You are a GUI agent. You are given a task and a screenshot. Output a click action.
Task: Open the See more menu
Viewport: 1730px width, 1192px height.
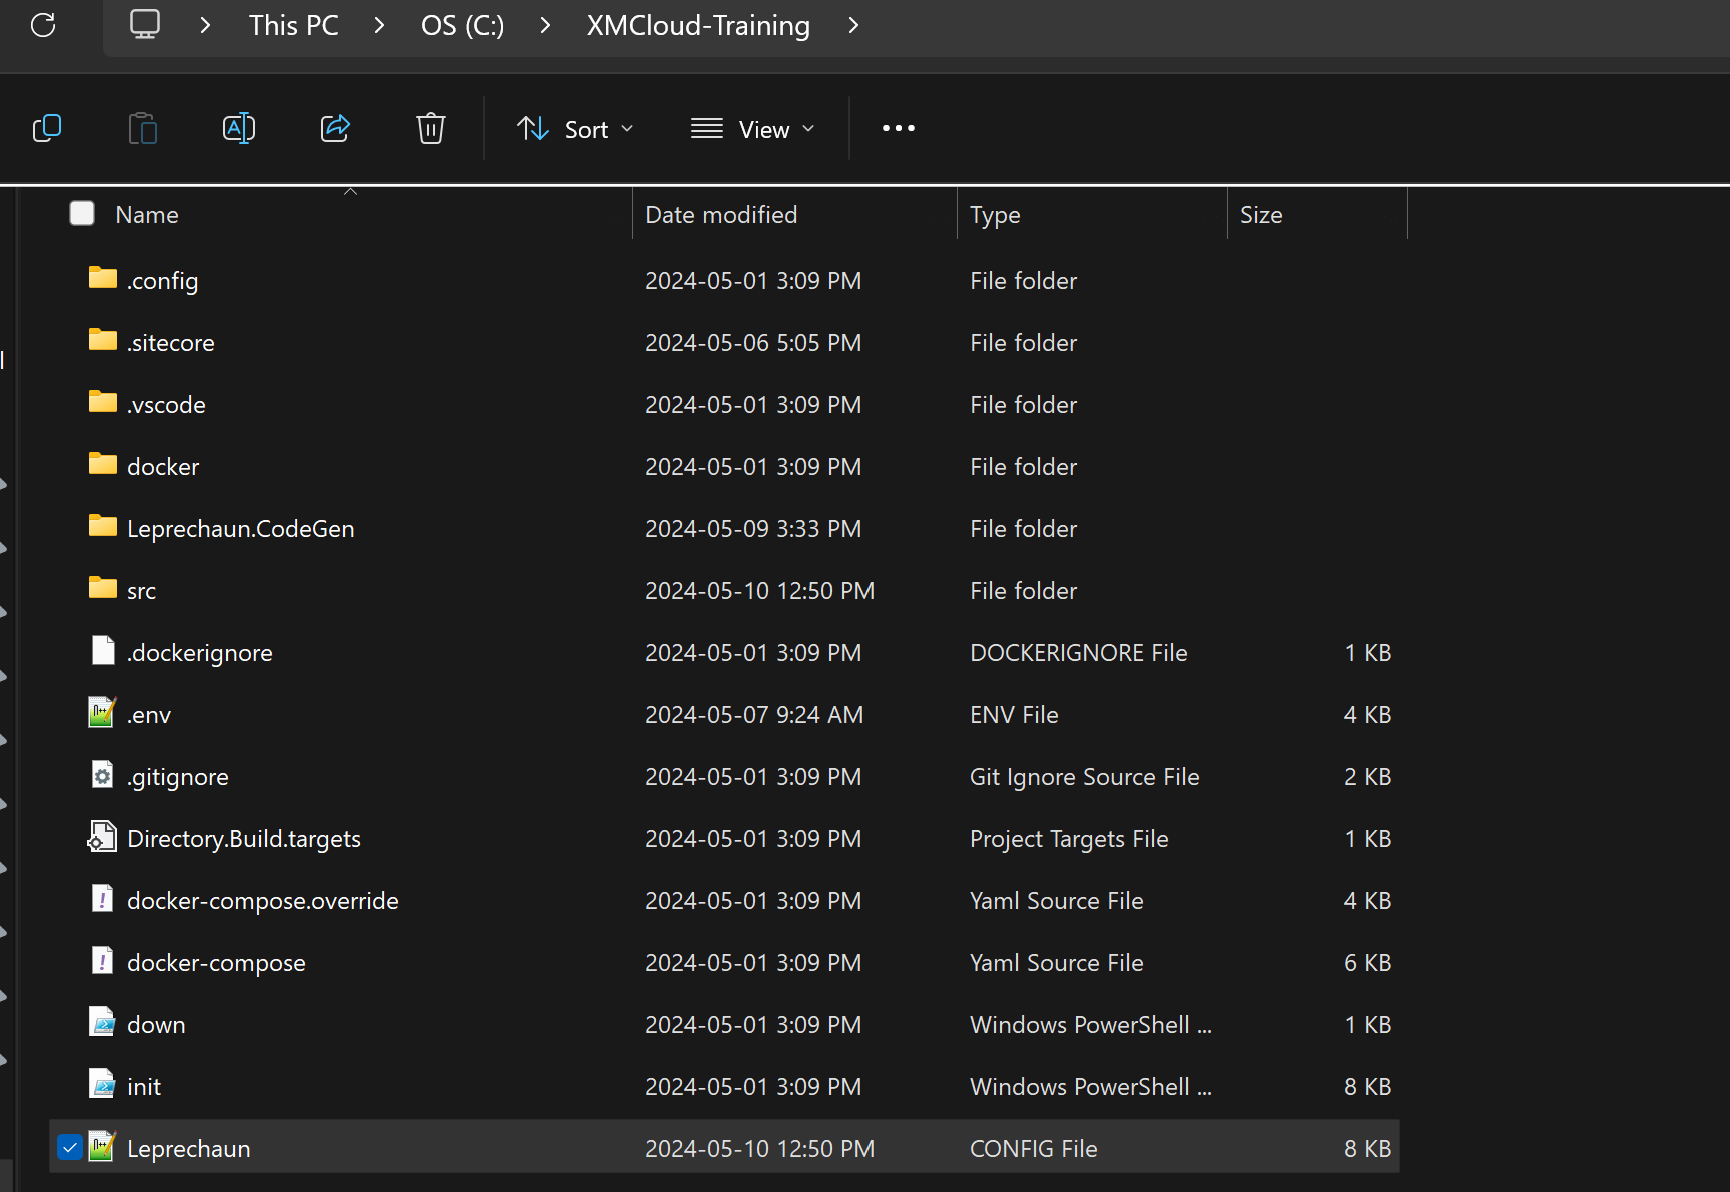coord(898,128)
